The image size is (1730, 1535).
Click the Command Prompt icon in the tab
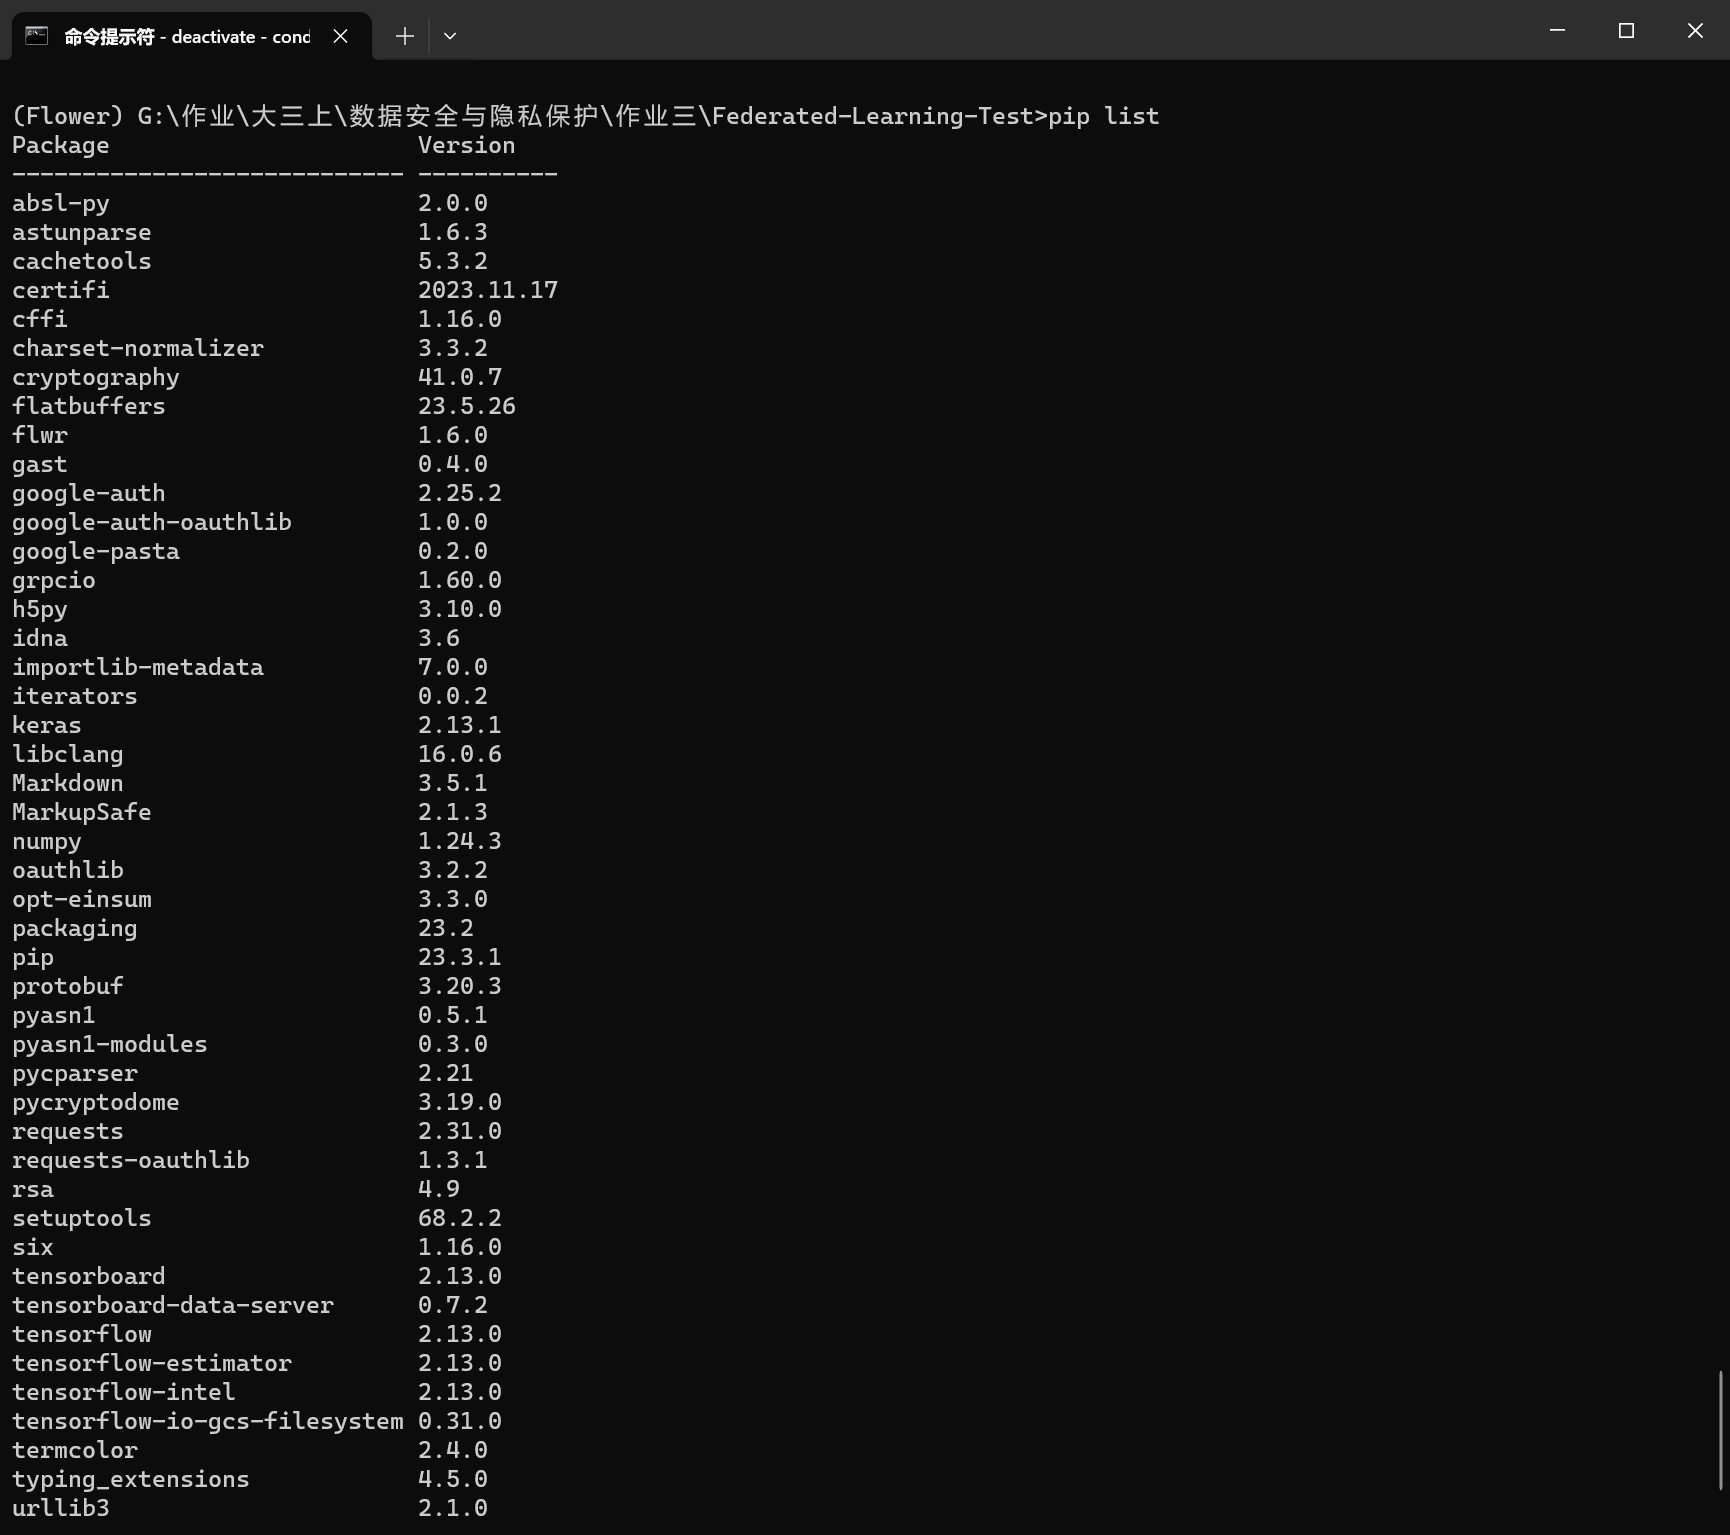tap(37, 36)
